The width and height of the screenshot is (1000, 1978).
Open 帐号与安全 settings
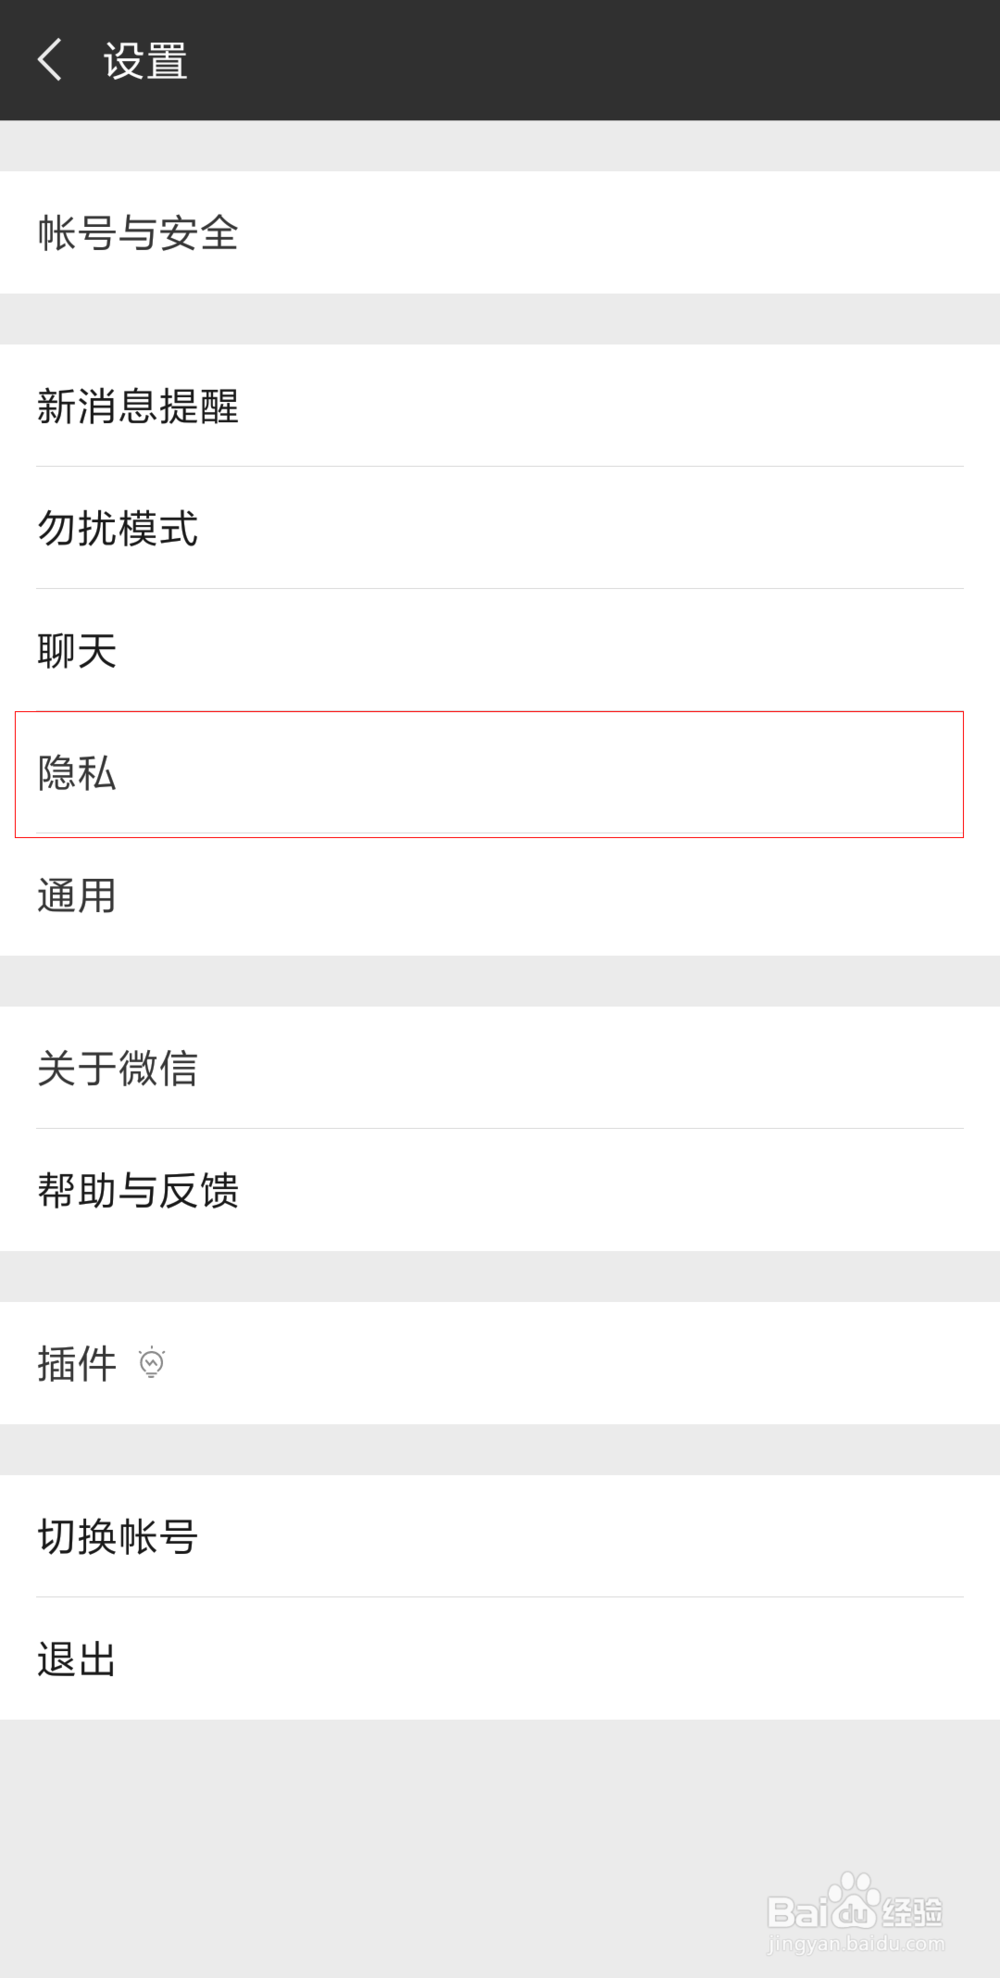click(500, 233)
